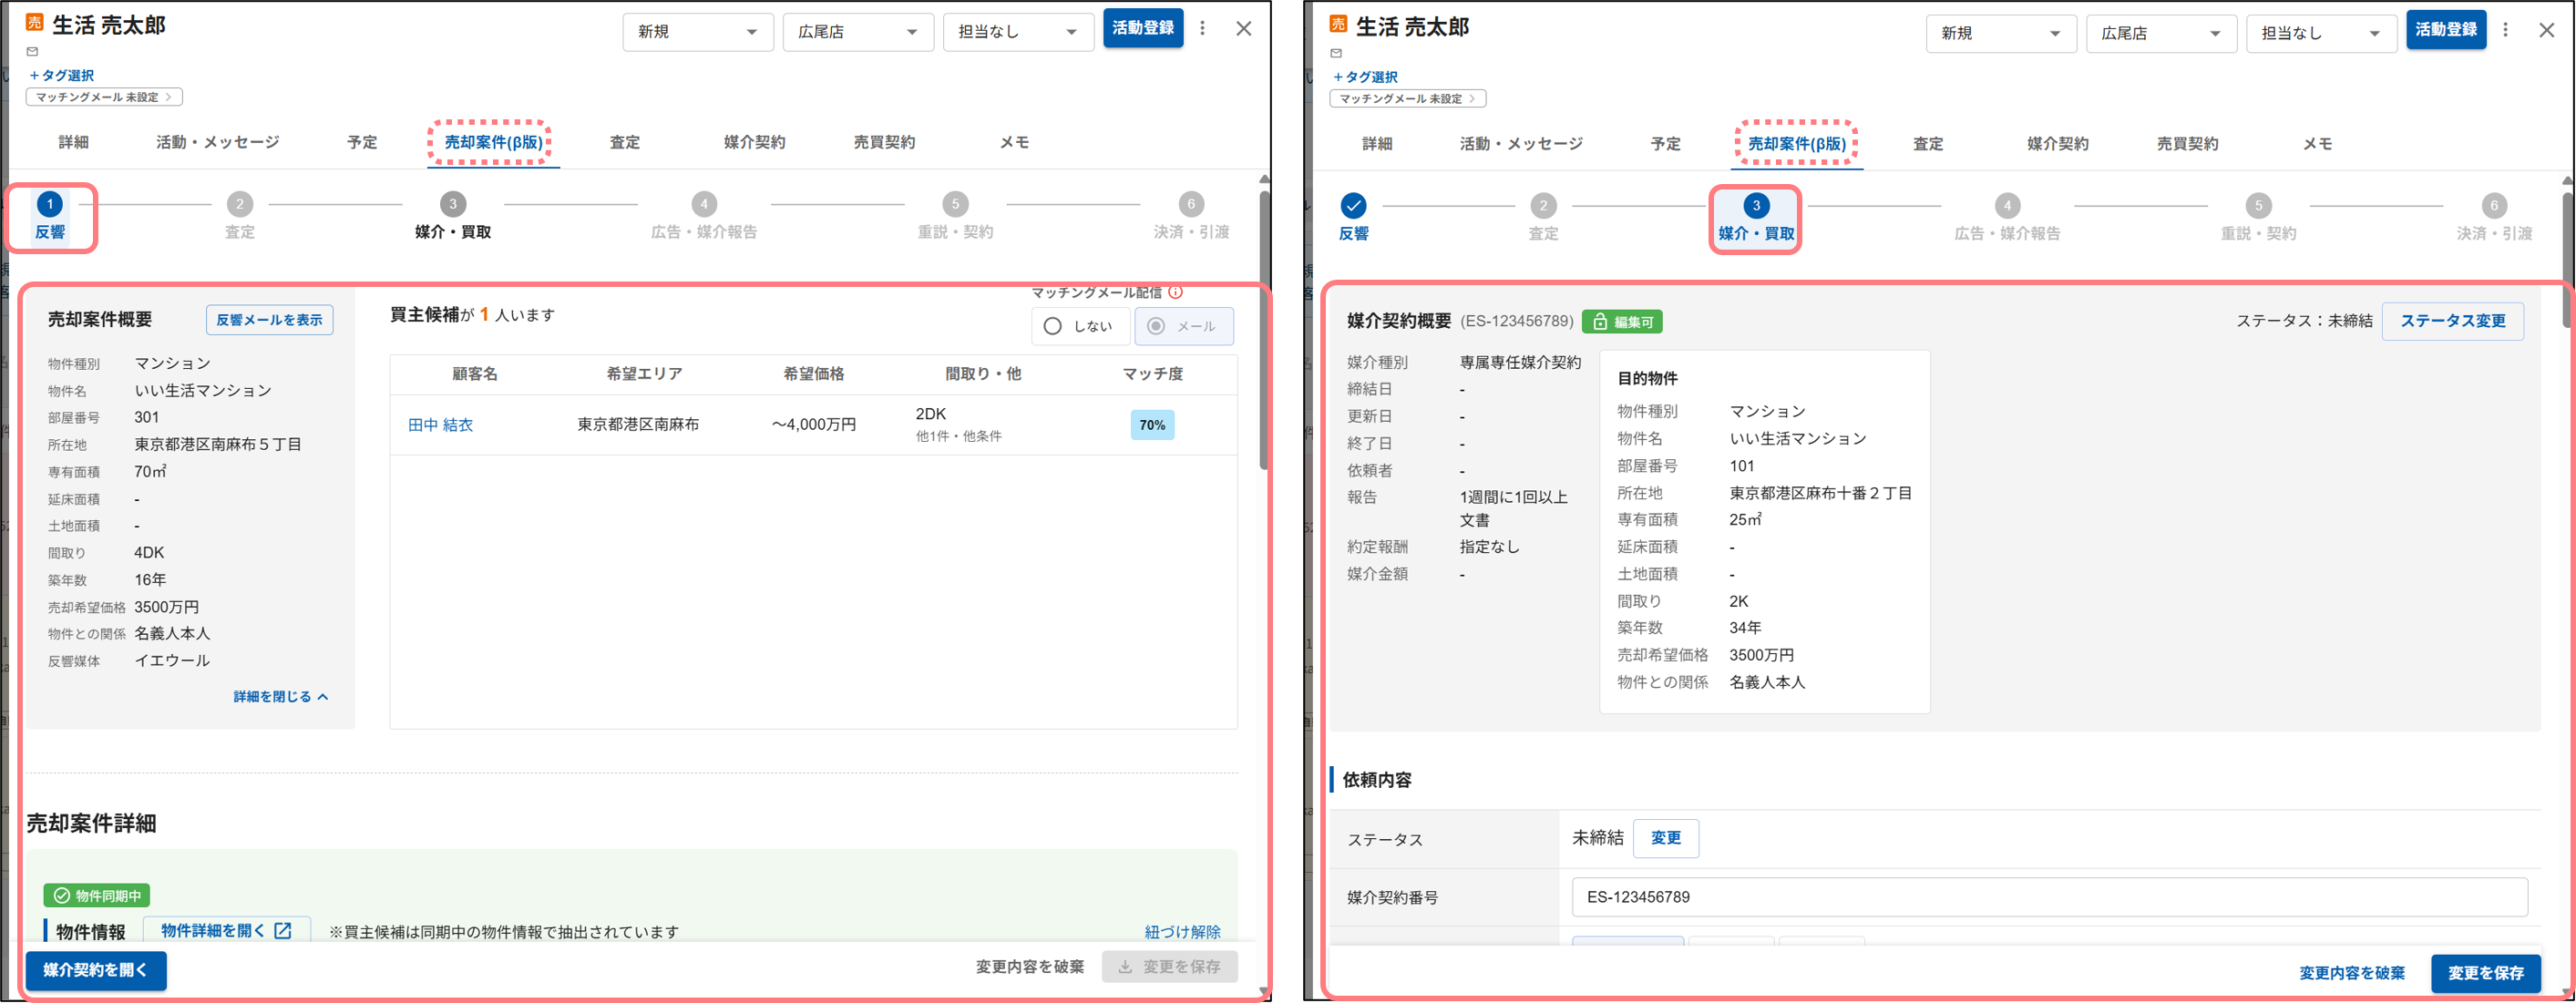Click 変更内容を破棄 in right window
Screen dimensions: 2576x1003
point(2352,973)
